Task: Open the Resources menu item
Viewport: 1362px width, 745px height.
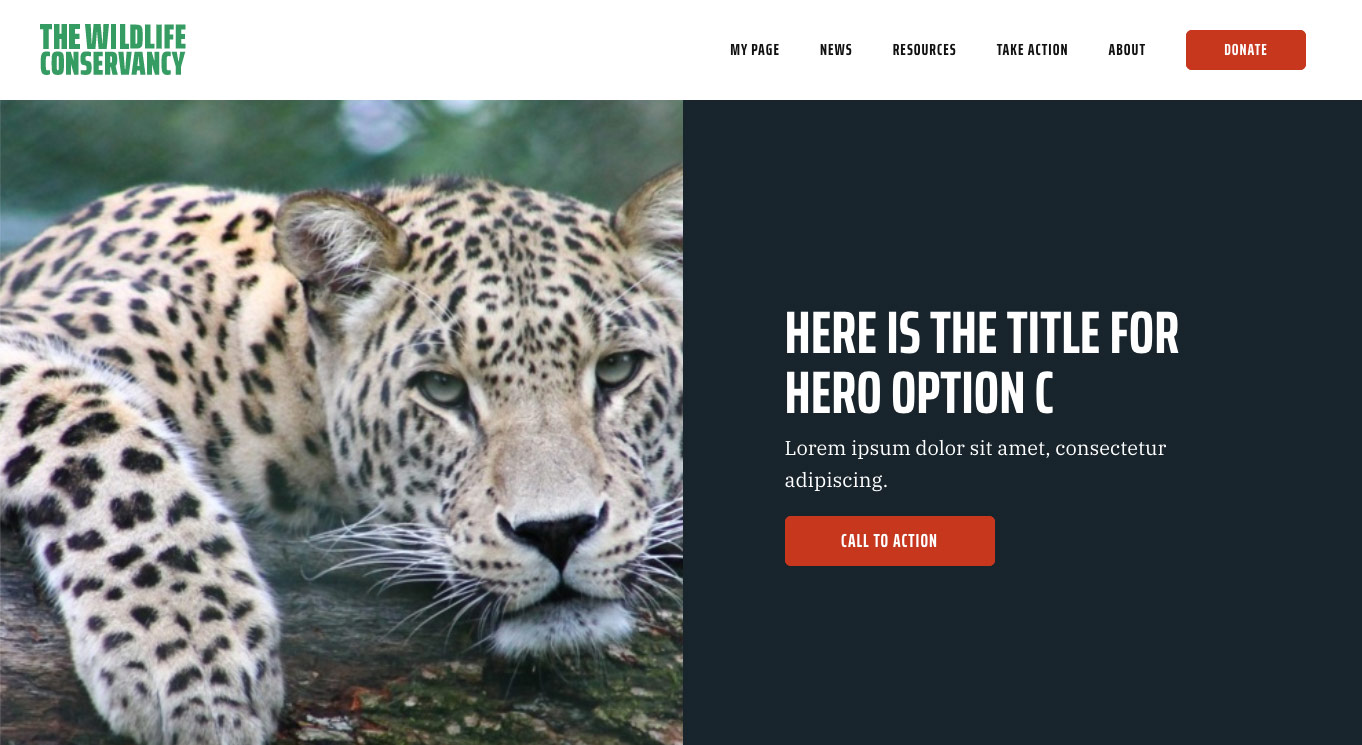Action: [924, 50]
